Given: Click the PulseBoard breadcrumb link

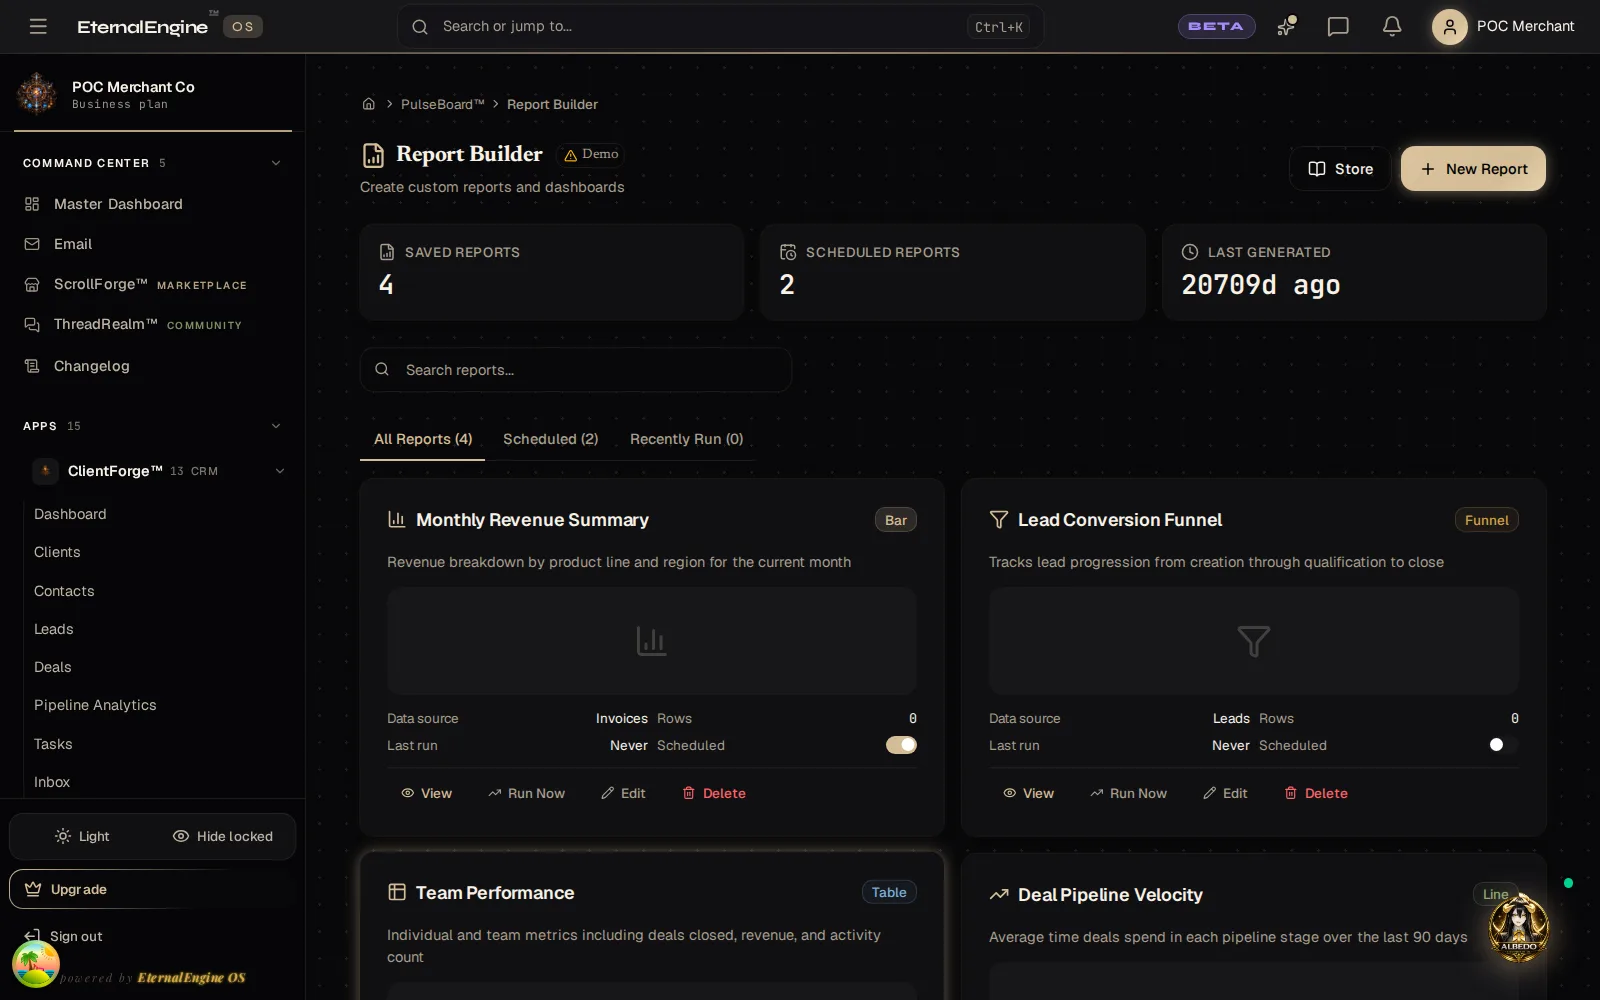Looking at the screenshot, I should click(442, 104).
